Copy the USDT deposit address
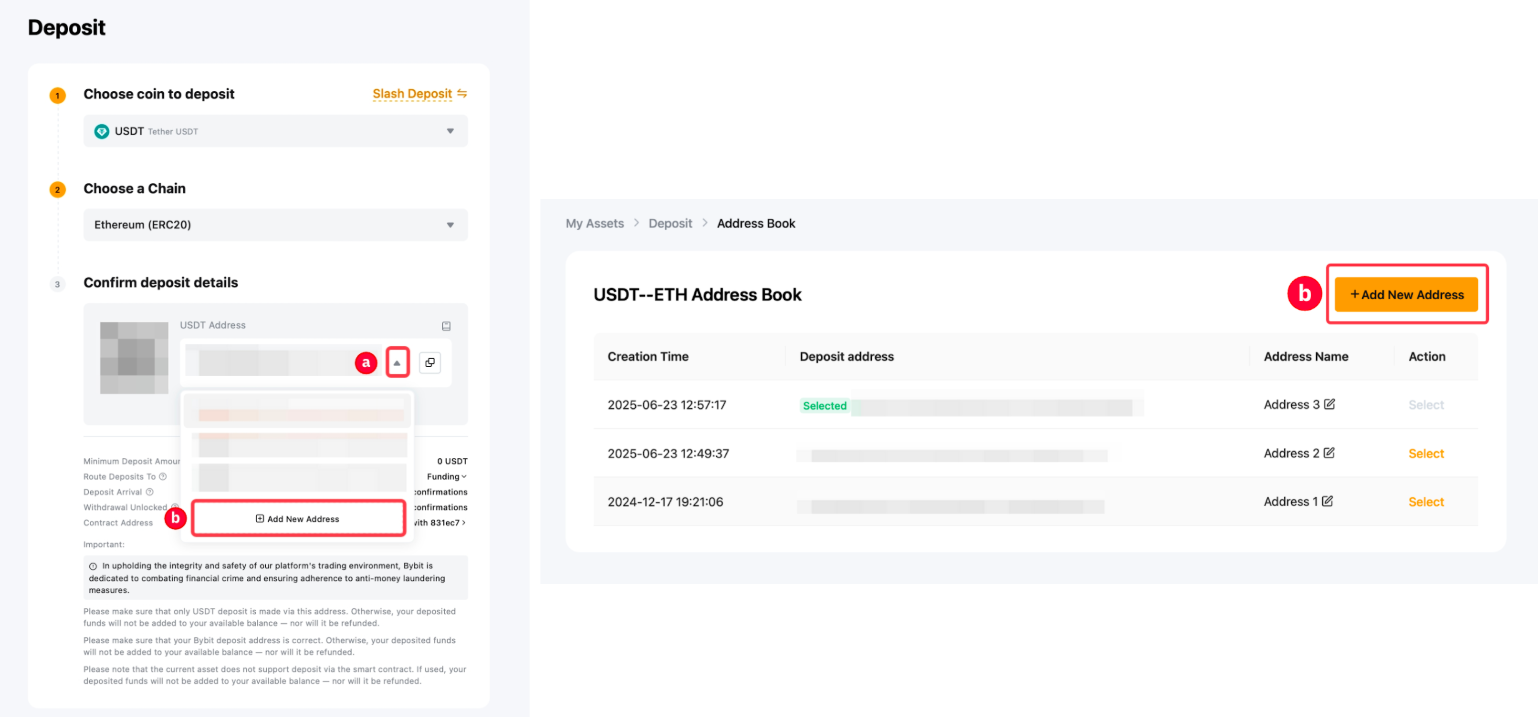The image size is (1538, 717). [x=429, y=363]
